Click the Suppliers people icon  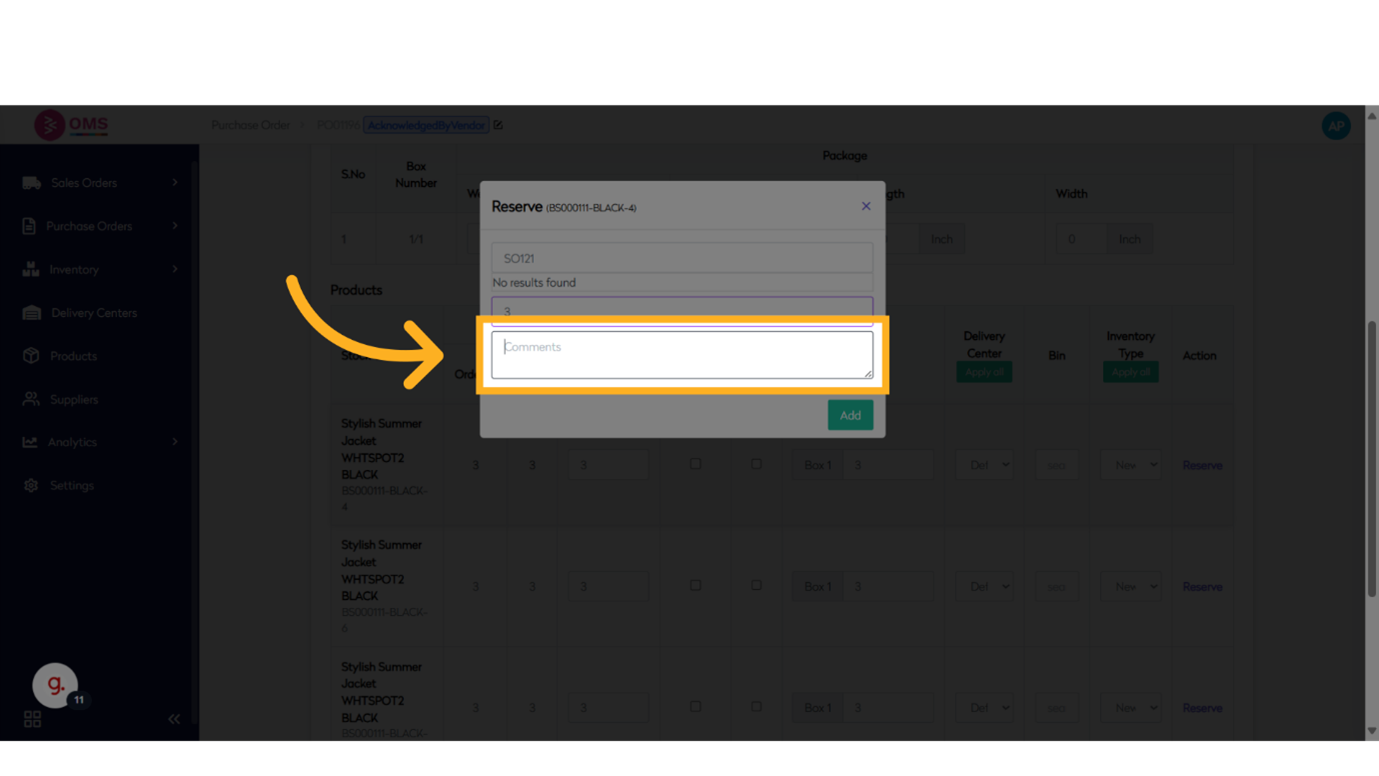31,399
